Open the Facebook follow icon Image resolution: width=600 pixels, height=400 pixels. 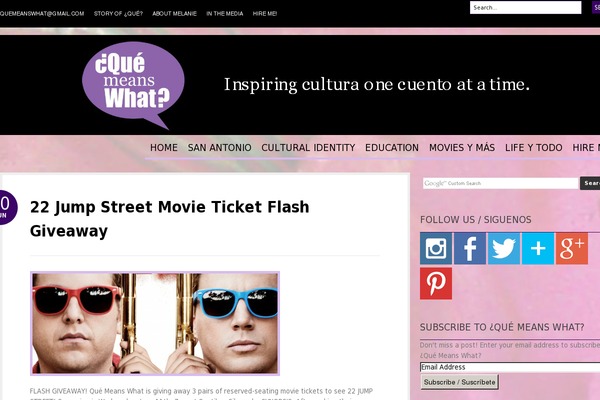(470, 248)
